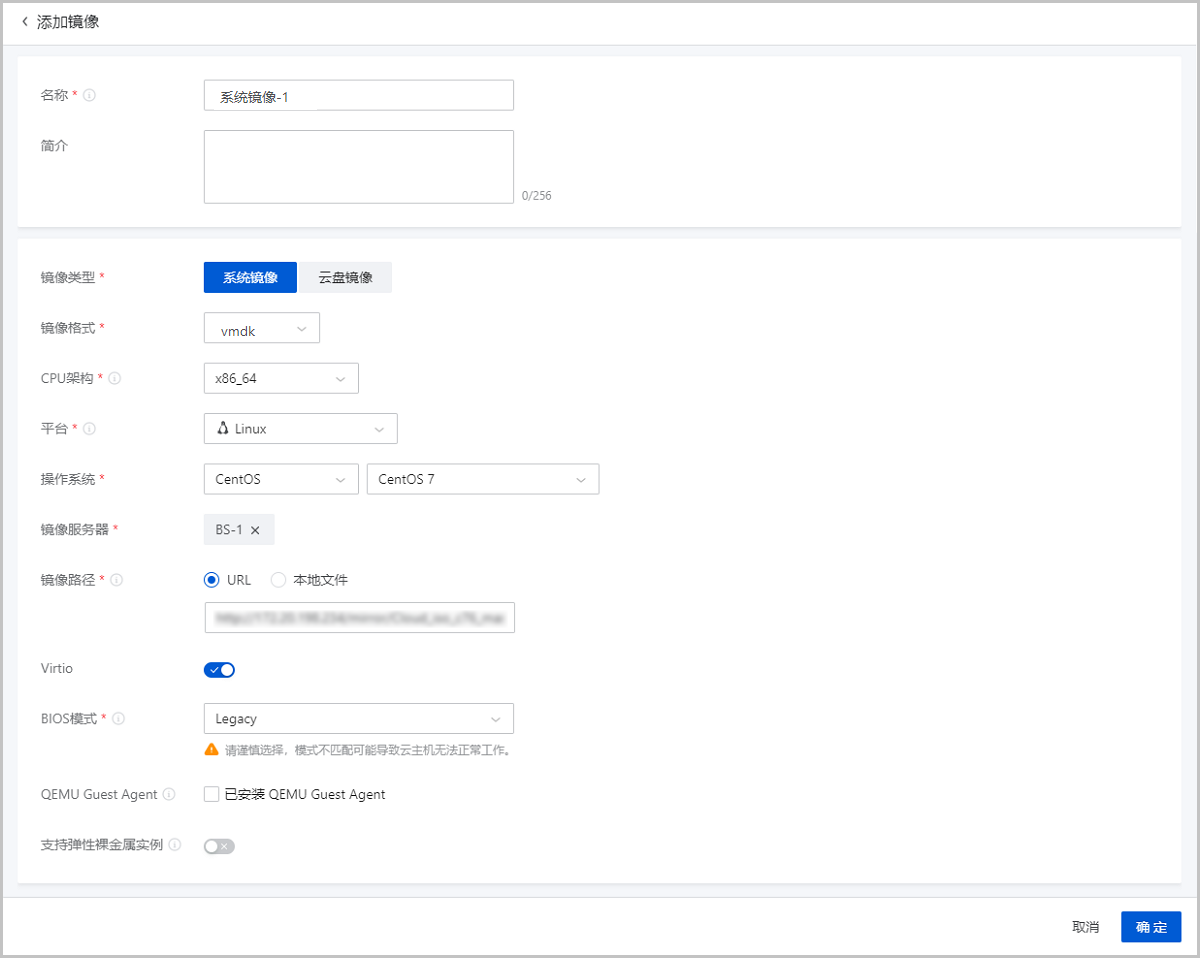Select the 系统镜像 image type tab
The image size is (1200, 958).
click(x=250, y=277)
